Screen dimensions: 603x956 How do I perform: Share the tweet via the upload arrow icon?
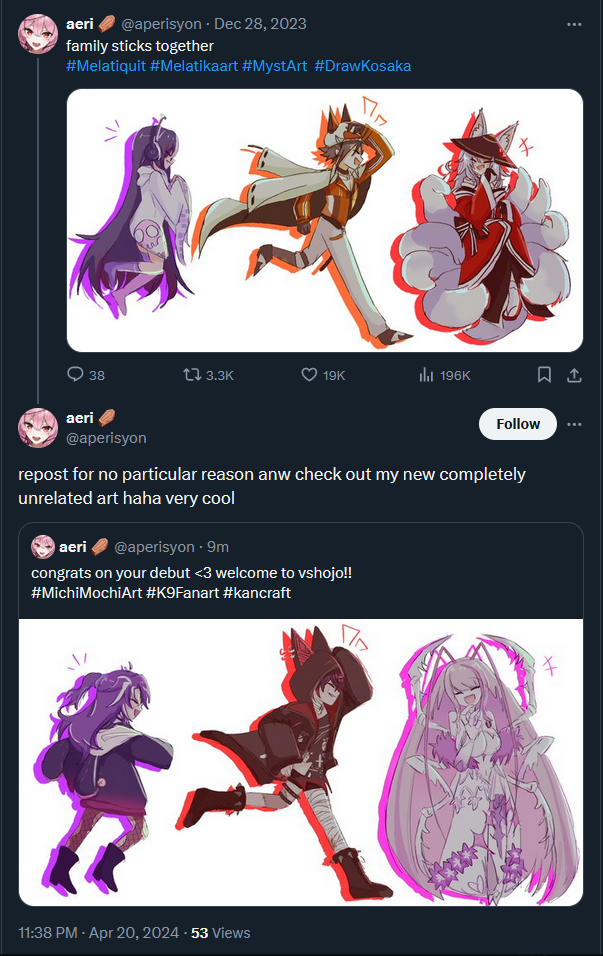pyautogui.click(x=574, y=375)
